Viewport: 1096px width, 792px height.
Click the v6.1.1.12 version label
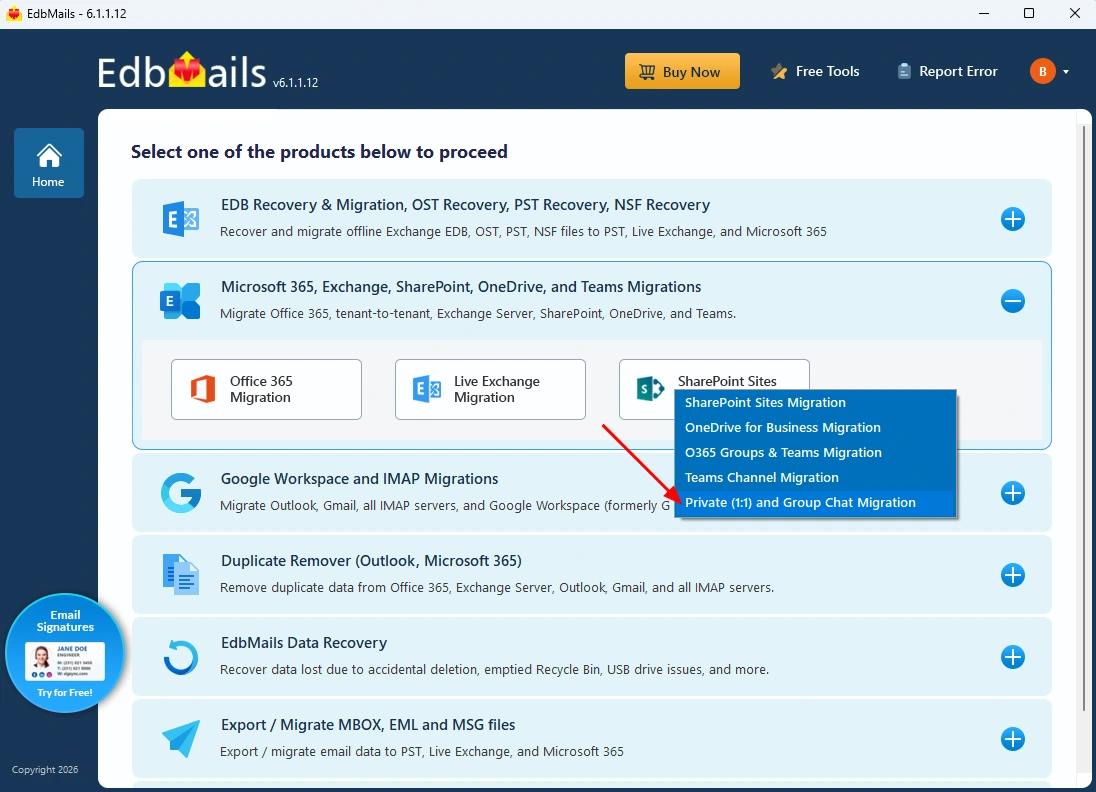(x=295, y=82)
